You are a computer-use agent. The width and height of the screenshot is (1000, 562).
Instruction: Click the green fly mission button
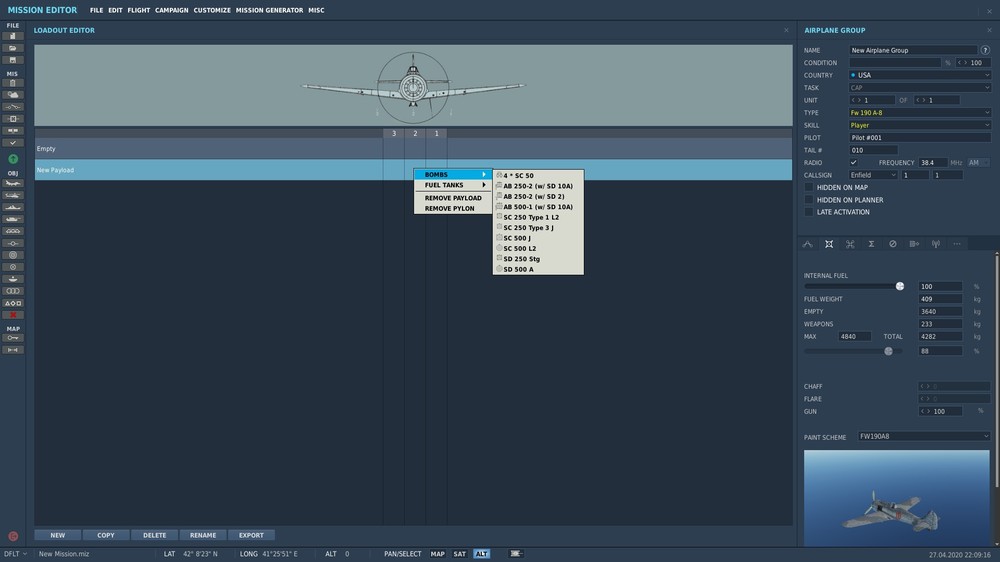click(x=13, y=159)
